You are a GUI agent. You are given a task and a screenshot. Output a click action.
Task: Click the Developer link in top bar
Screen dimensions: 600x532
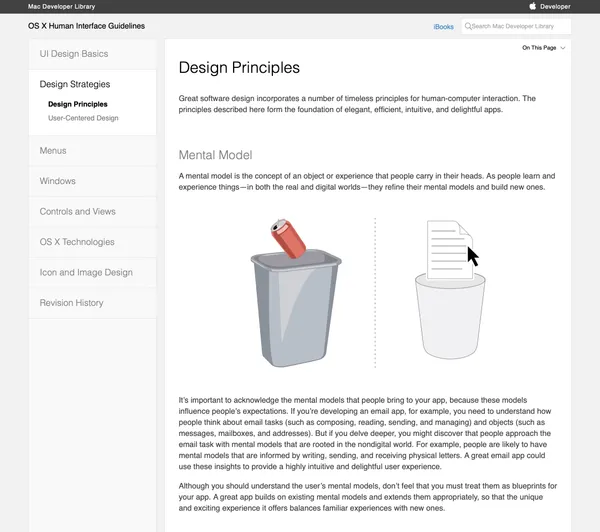click(x=555, y=6)
